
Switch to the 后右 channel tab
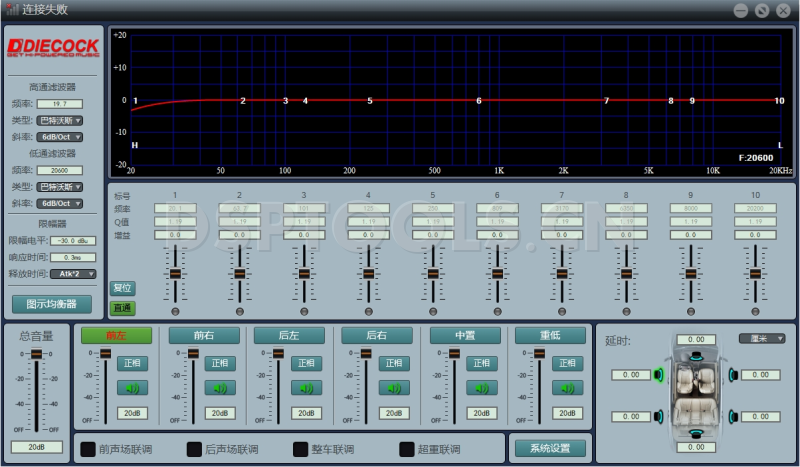[x=378, y=336]
